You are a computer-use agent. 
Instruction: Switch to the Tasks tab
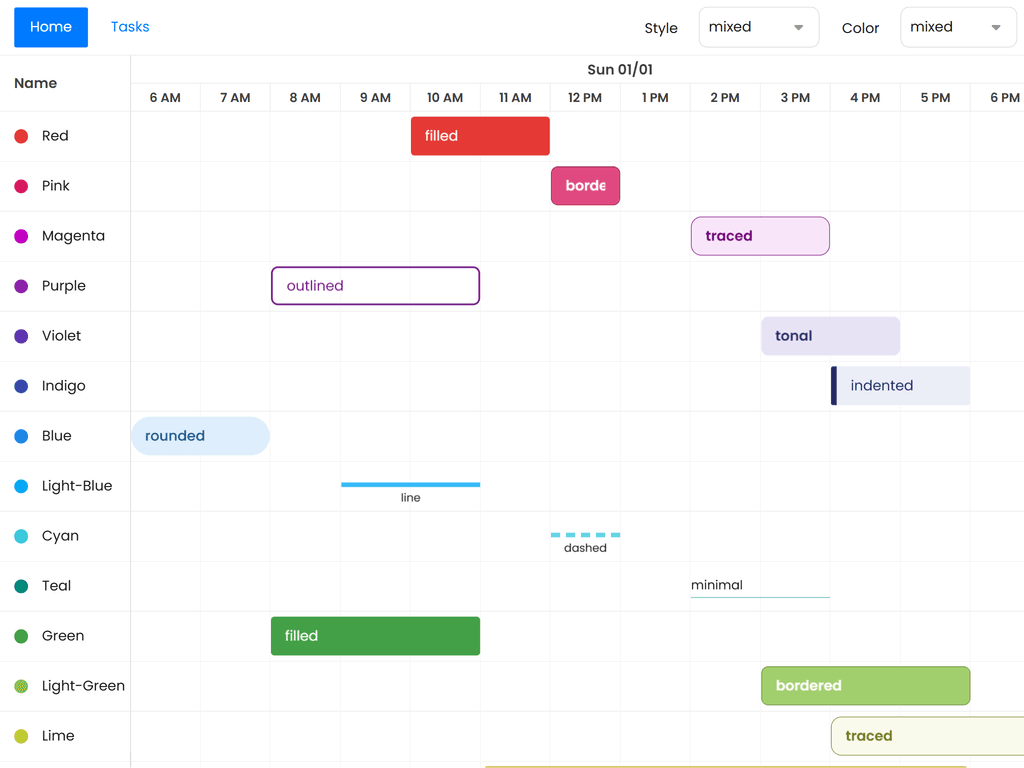coord(130,27)
